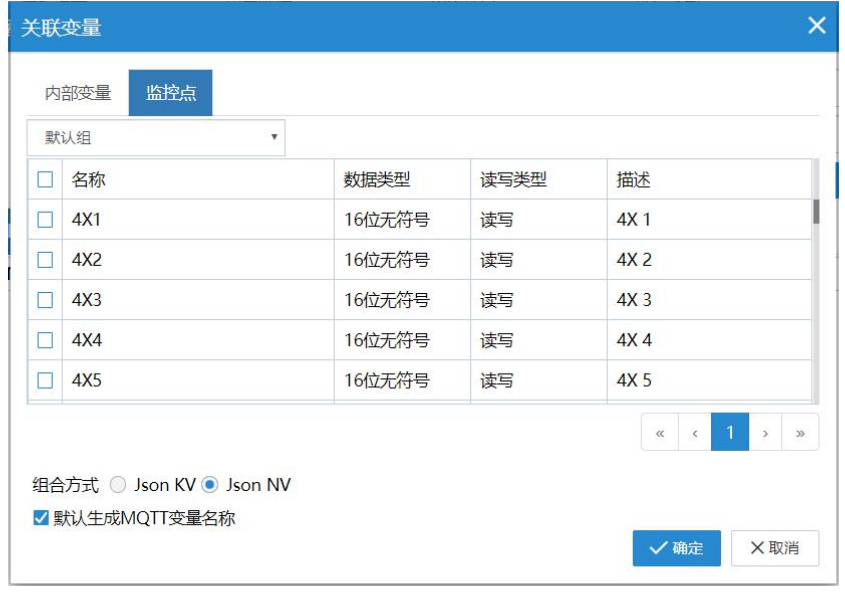
Task: Check the 4X3 row checkbox
Action: pyautogui.click(x=45, y=300)
